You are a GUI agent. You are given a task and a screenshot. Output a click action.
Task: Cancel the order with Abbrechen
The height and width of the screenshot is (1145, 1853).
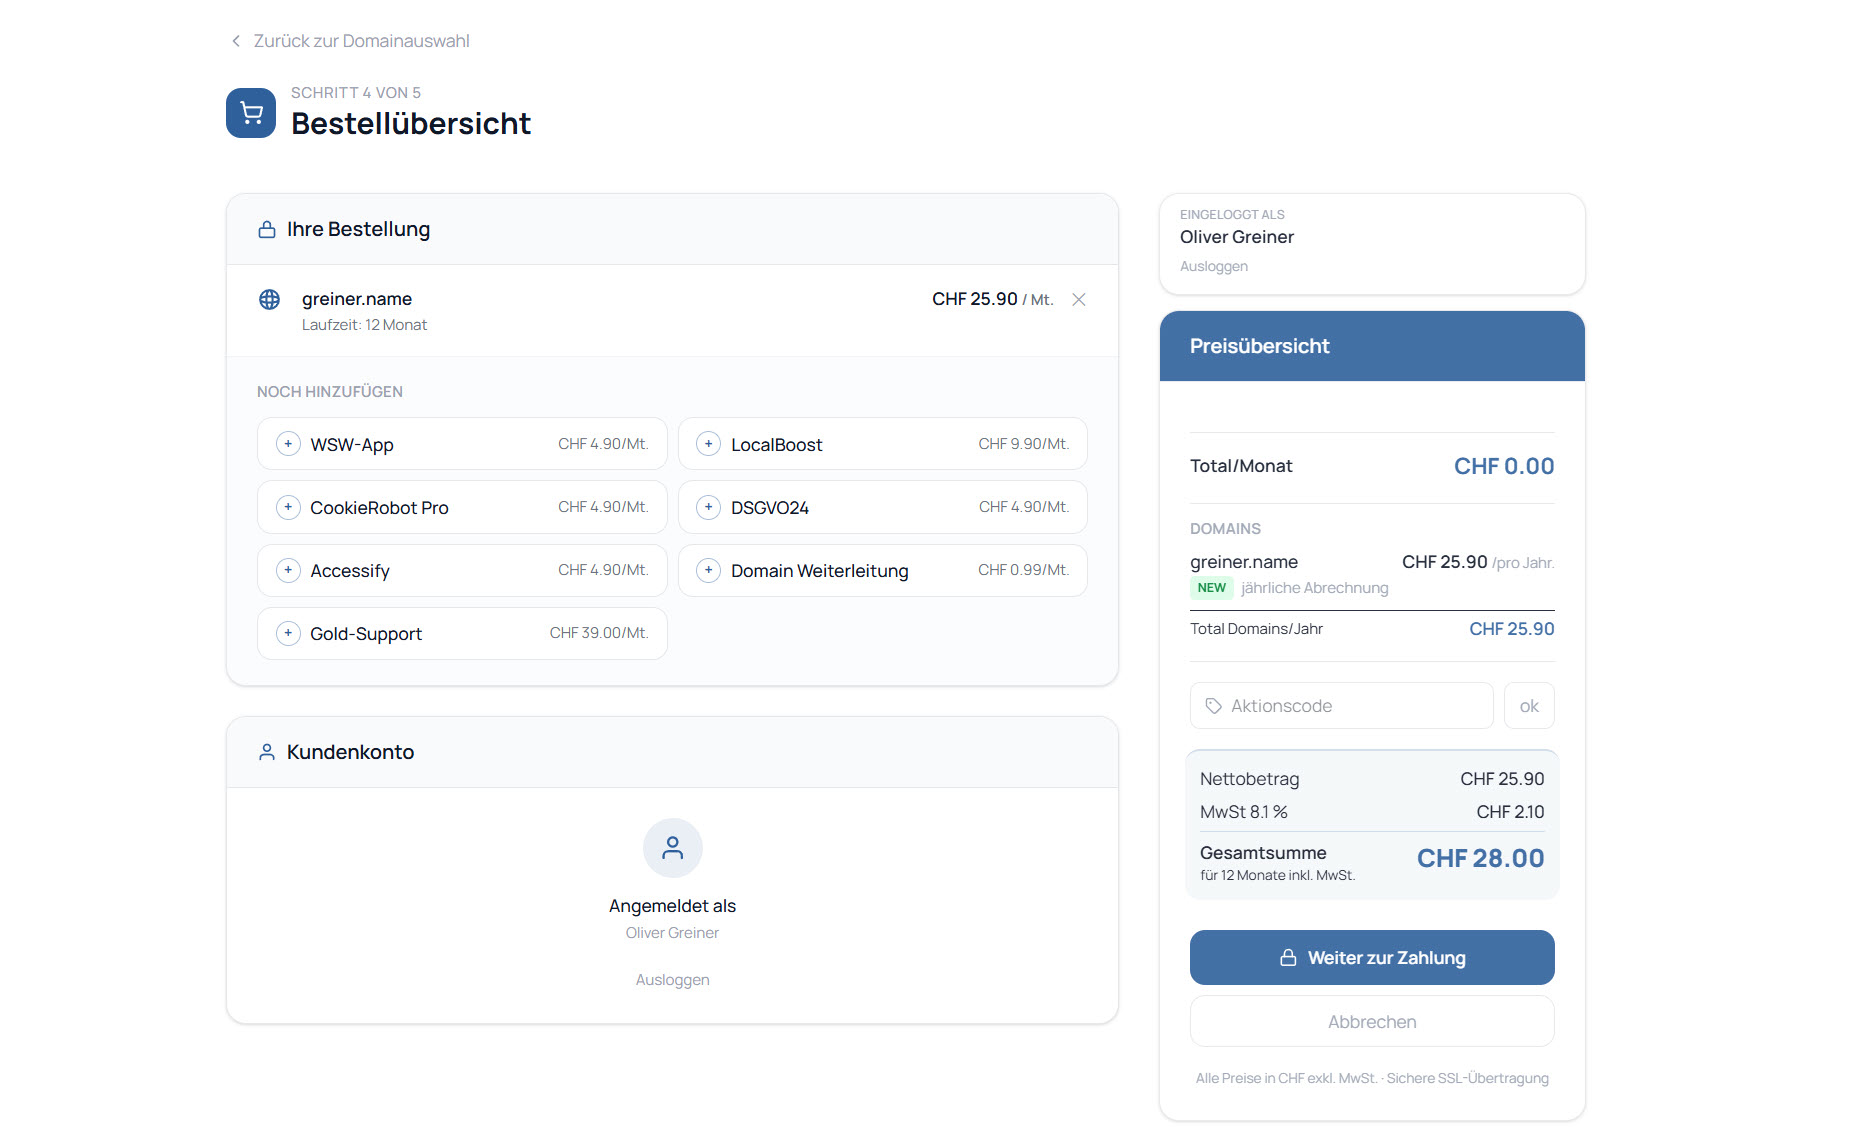coord(1371,1022)
